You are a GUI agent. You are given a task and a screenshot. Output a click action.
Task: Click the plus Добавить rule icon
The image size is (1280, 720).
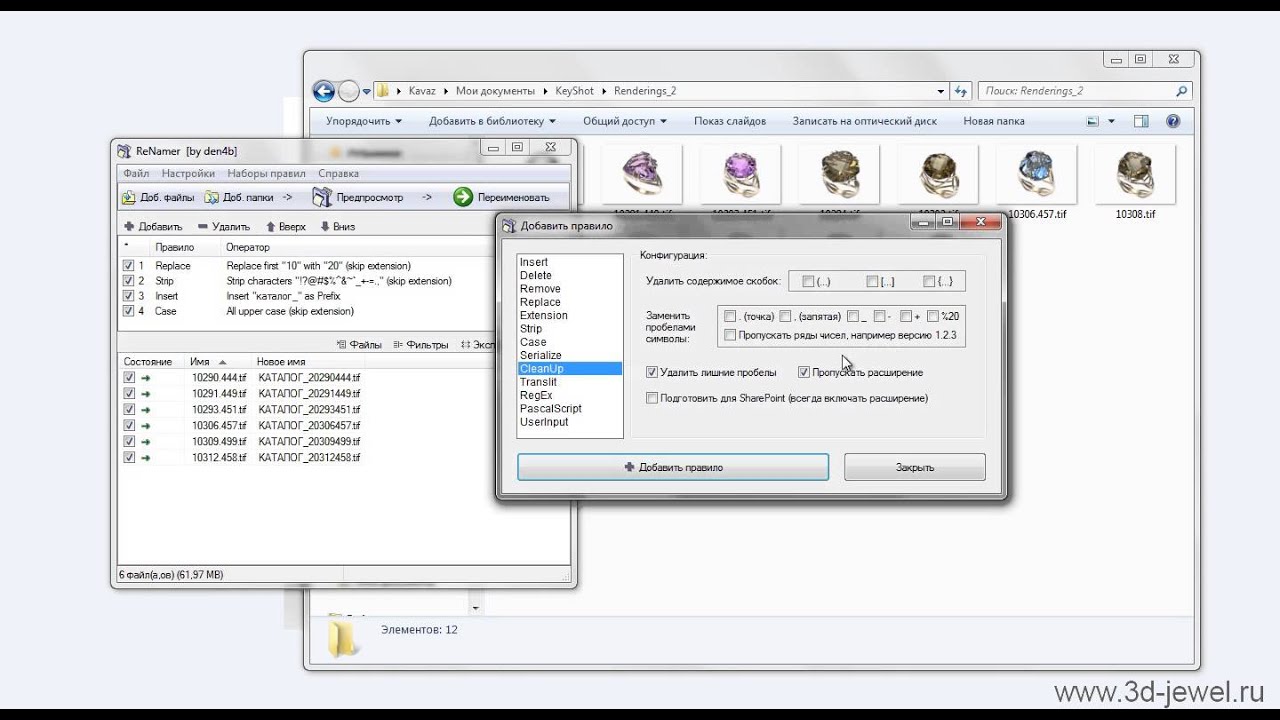(x=129, y=227)
